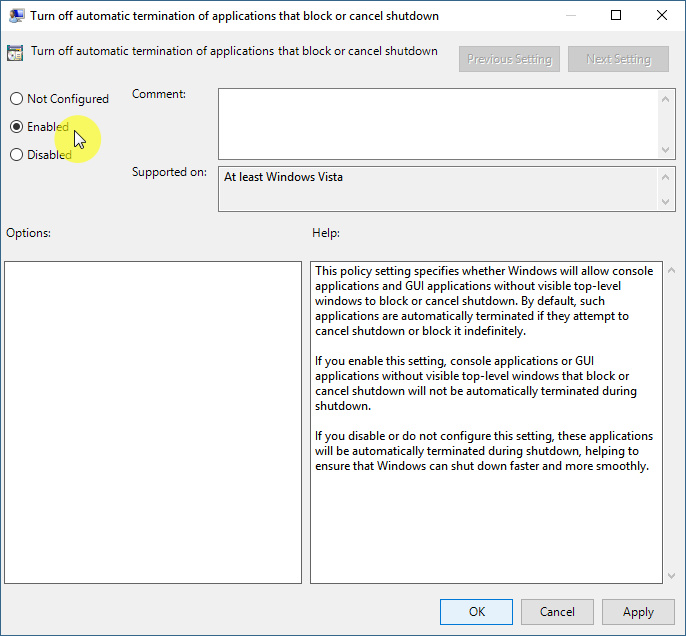Minimize the policy setting window
The height and width of the screenshot is (636, 686).
pyautogui.click(x=570, y=16)
